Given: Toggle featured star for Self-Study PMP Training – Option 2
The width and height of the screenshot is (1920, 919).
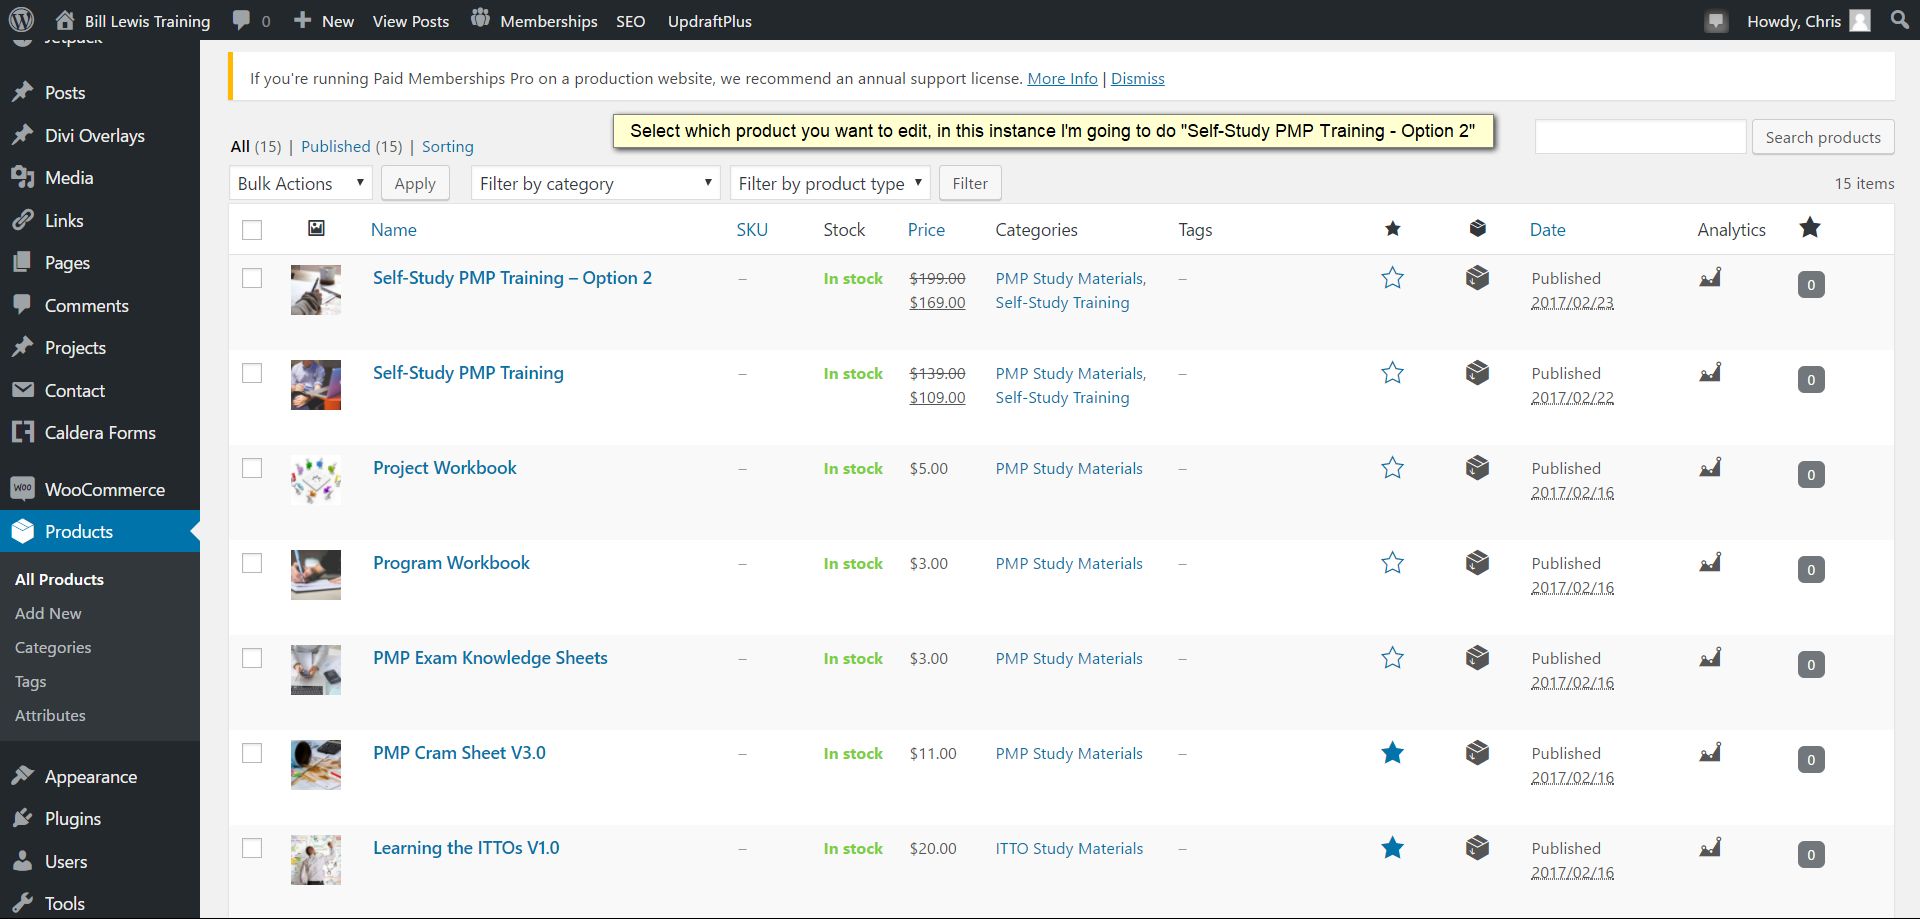Looking at the screenshot, I should (1392, 278).
